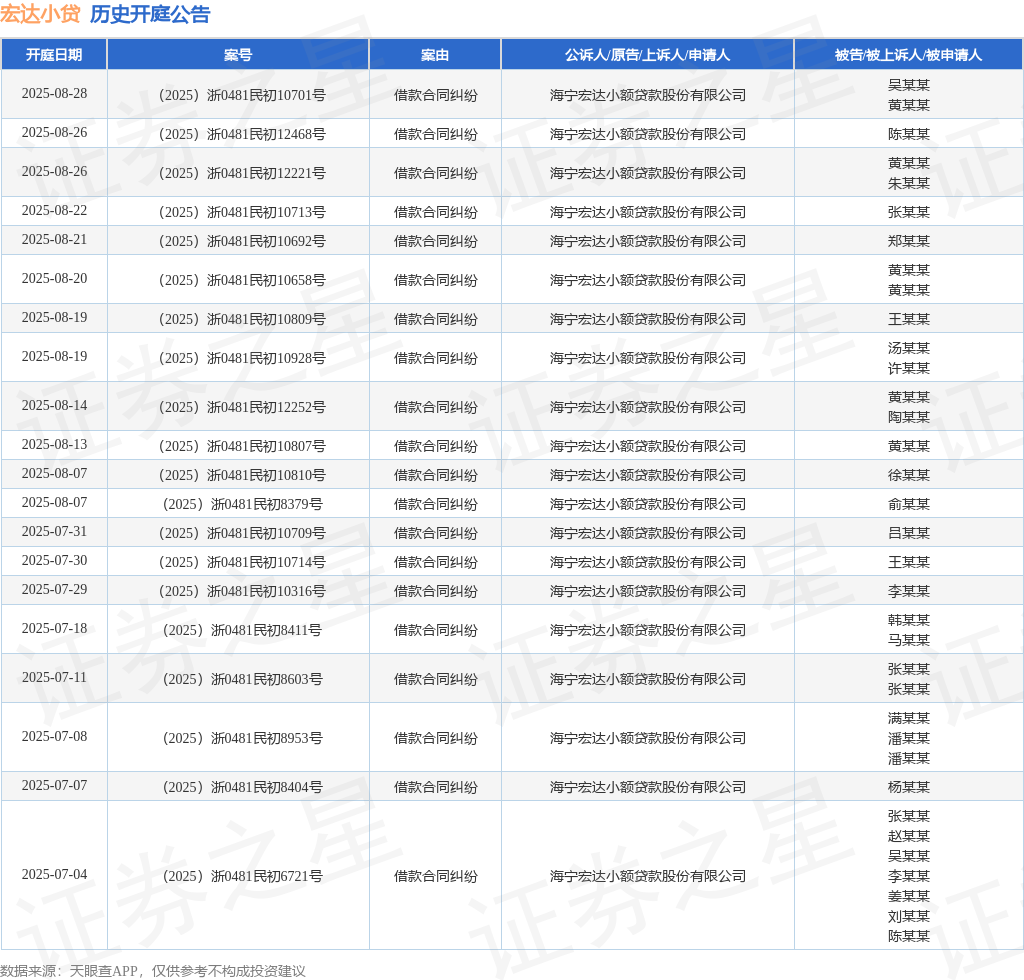The width and height of the screenshot is (1024, 980).
Task: Click the 数据来源 footer disclaimer text
Action: pos(153,971)
